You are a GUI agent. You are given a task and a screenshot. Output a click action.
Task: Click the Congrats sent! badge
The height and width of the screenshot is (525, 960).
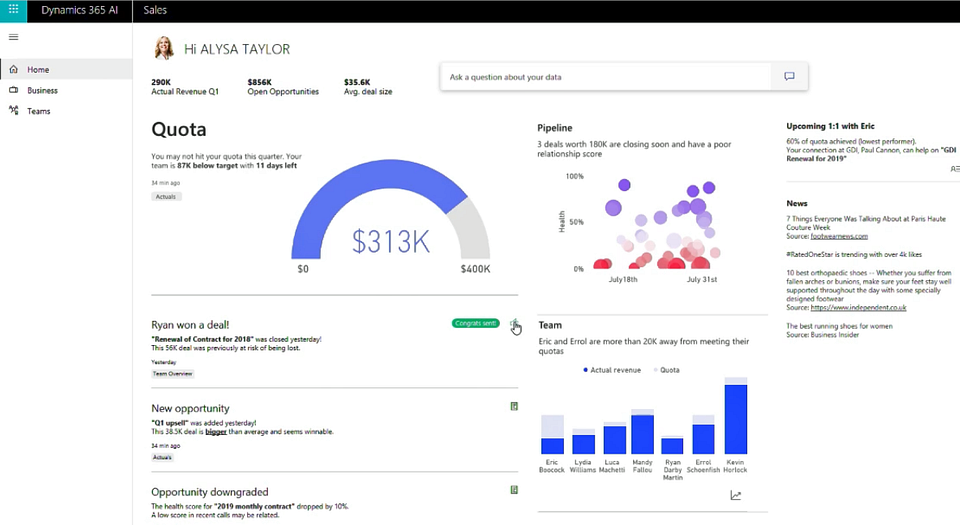476,323
